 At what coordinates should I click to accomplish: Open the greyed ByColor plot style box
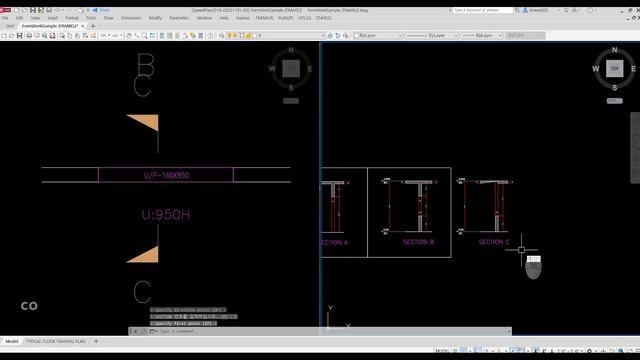coord(525,36)
